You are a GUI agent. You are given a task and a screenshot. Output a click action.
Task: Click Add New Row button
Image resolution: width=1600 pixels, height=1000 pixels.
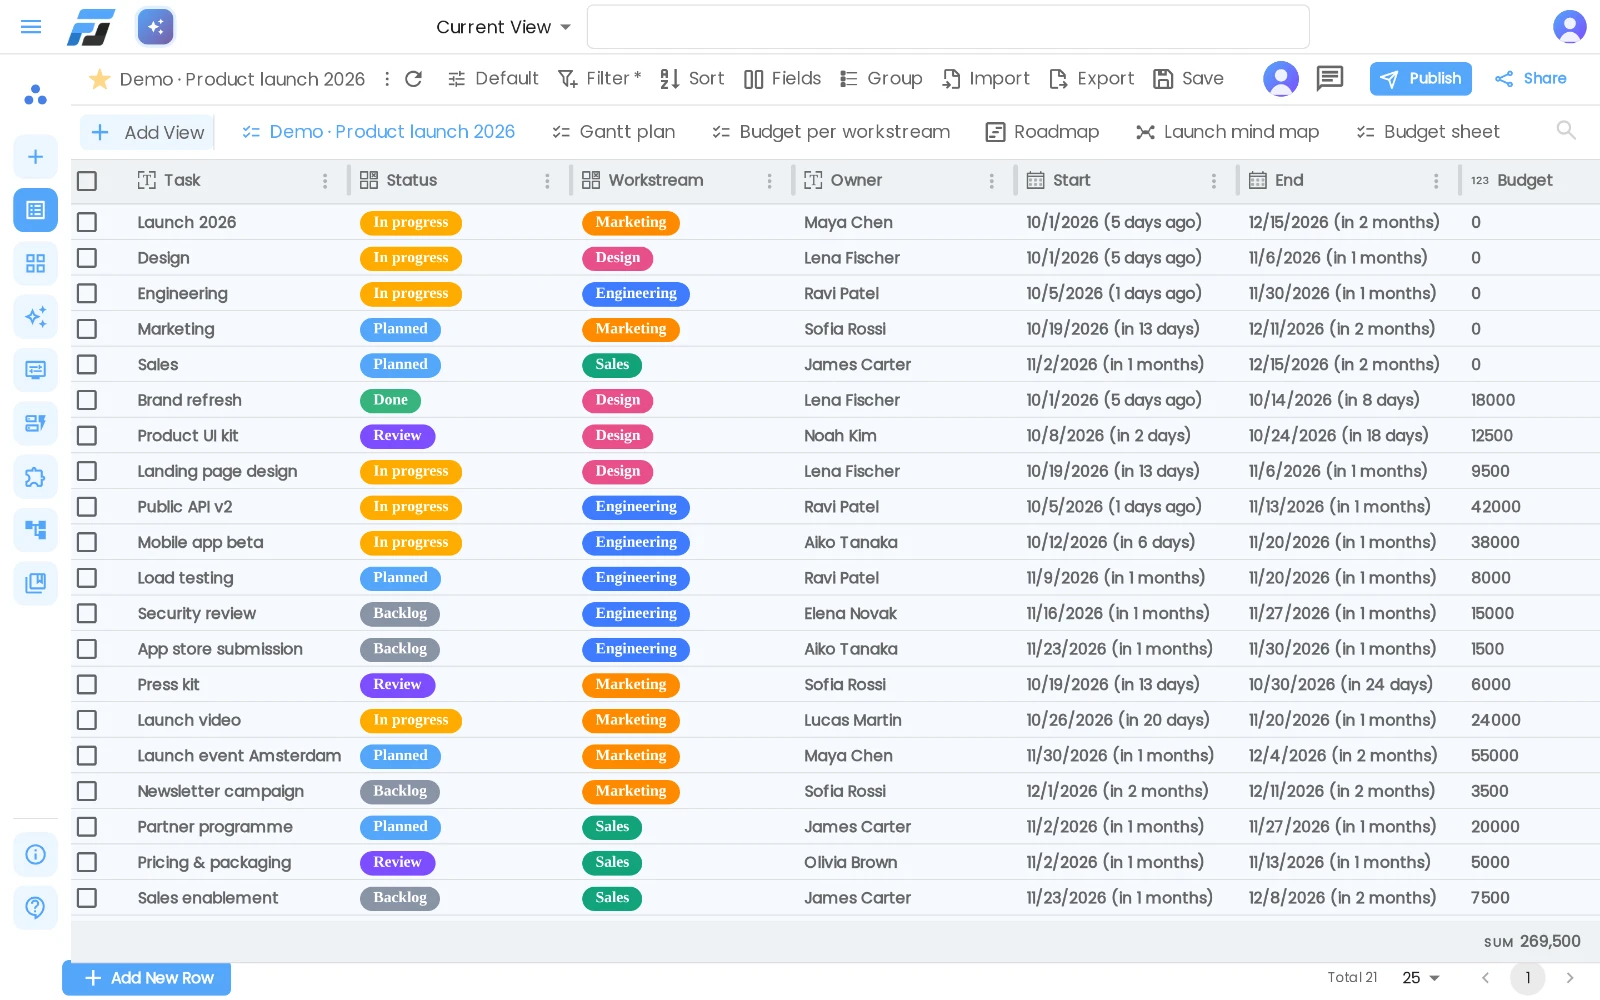146,978
